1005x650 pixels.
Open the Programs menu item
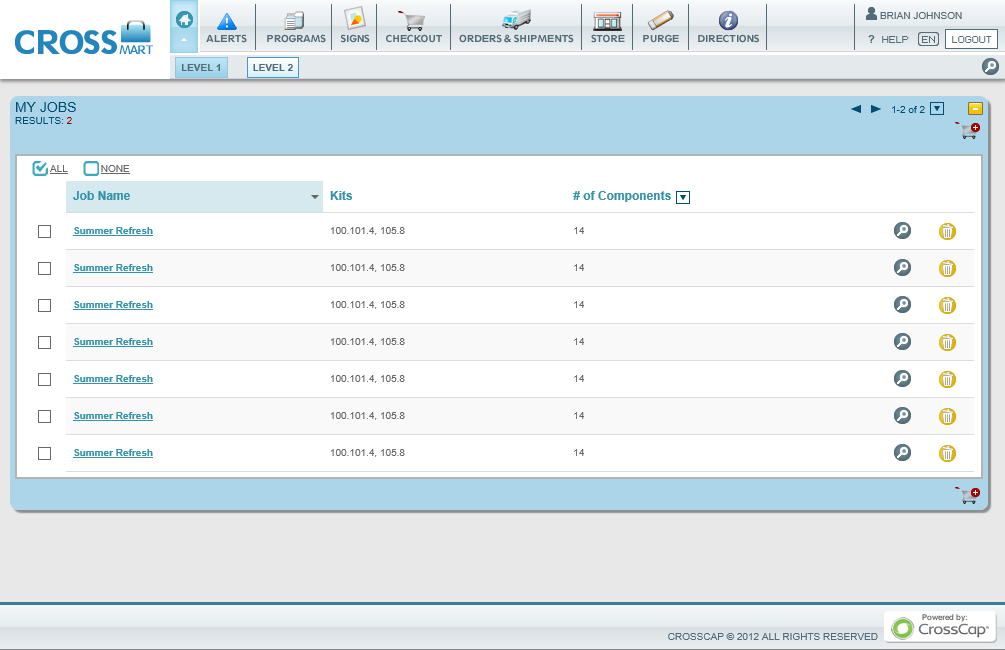pos(296,27)
